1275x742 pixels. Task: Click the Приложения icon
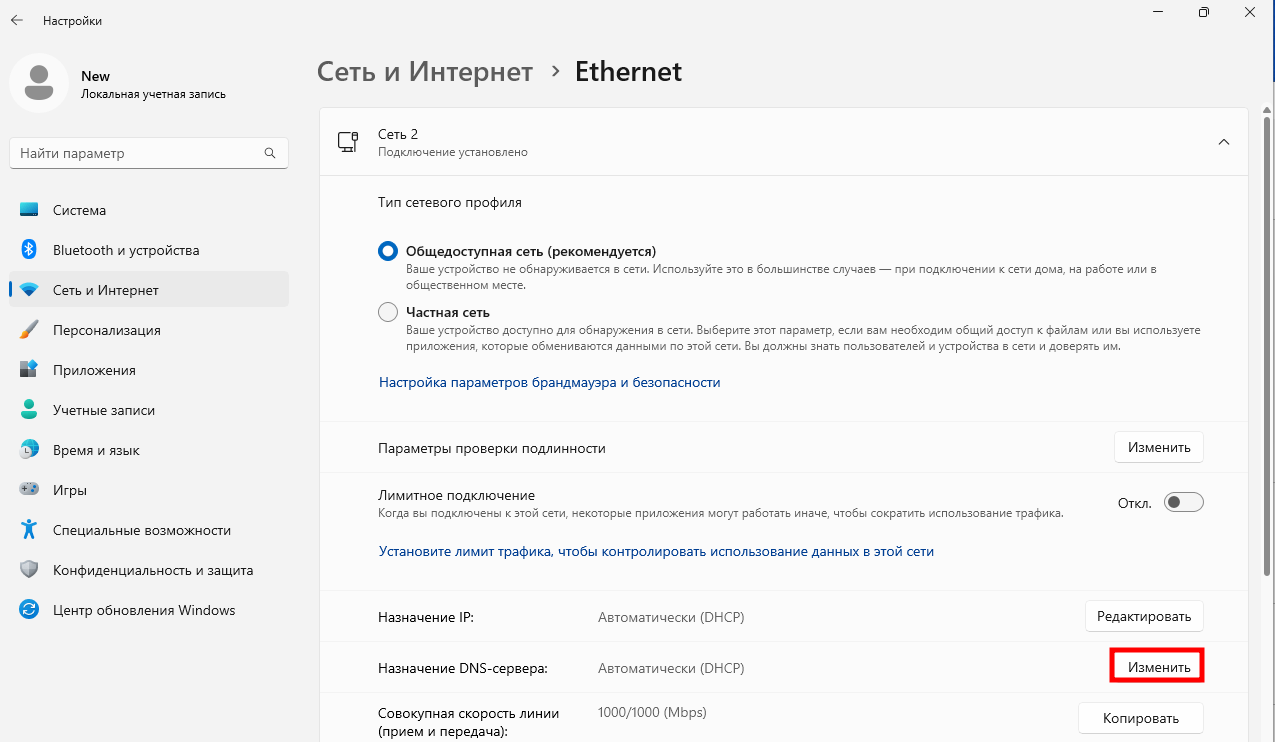point(29,370)
